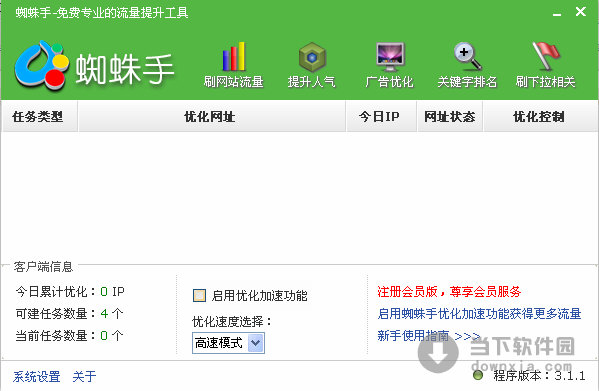Expand the 高速模式 speed dropdown
This screenshot has width=599, height=391.
click(x=256, y=343)
